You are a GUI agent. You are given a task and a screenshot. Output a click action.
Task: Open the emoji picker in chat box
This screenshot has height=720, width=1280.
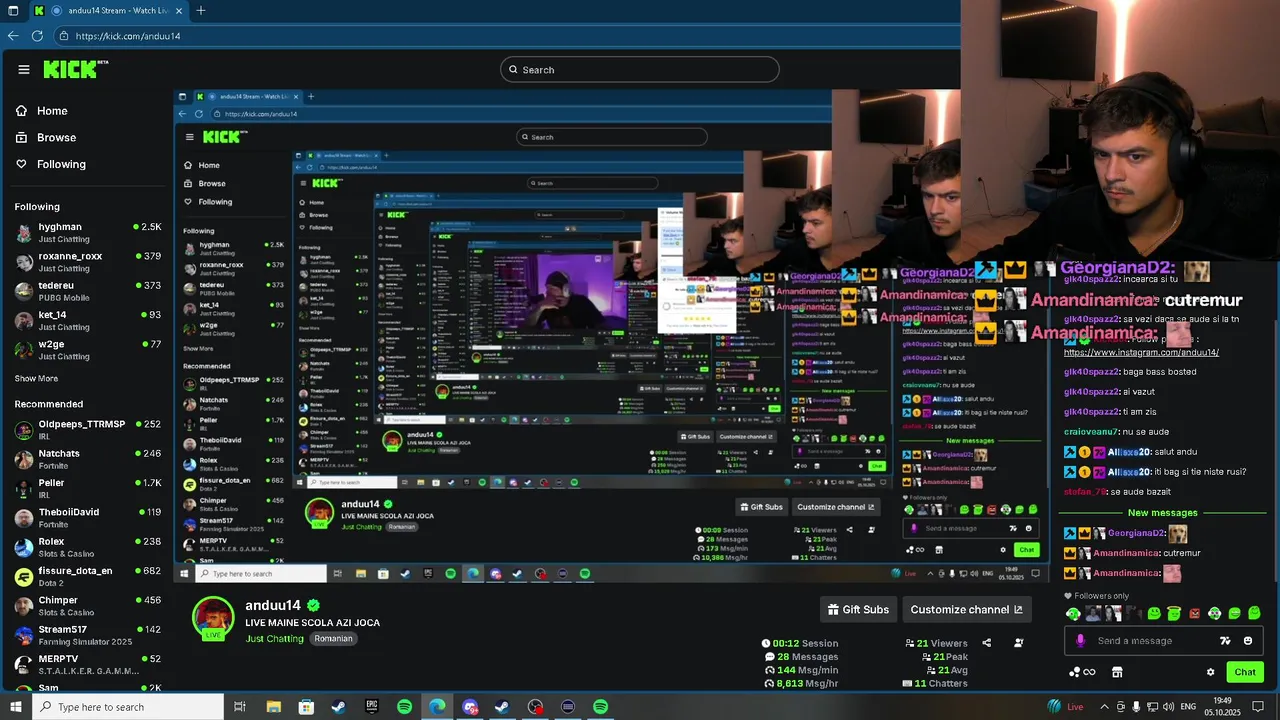[1248, 641]
